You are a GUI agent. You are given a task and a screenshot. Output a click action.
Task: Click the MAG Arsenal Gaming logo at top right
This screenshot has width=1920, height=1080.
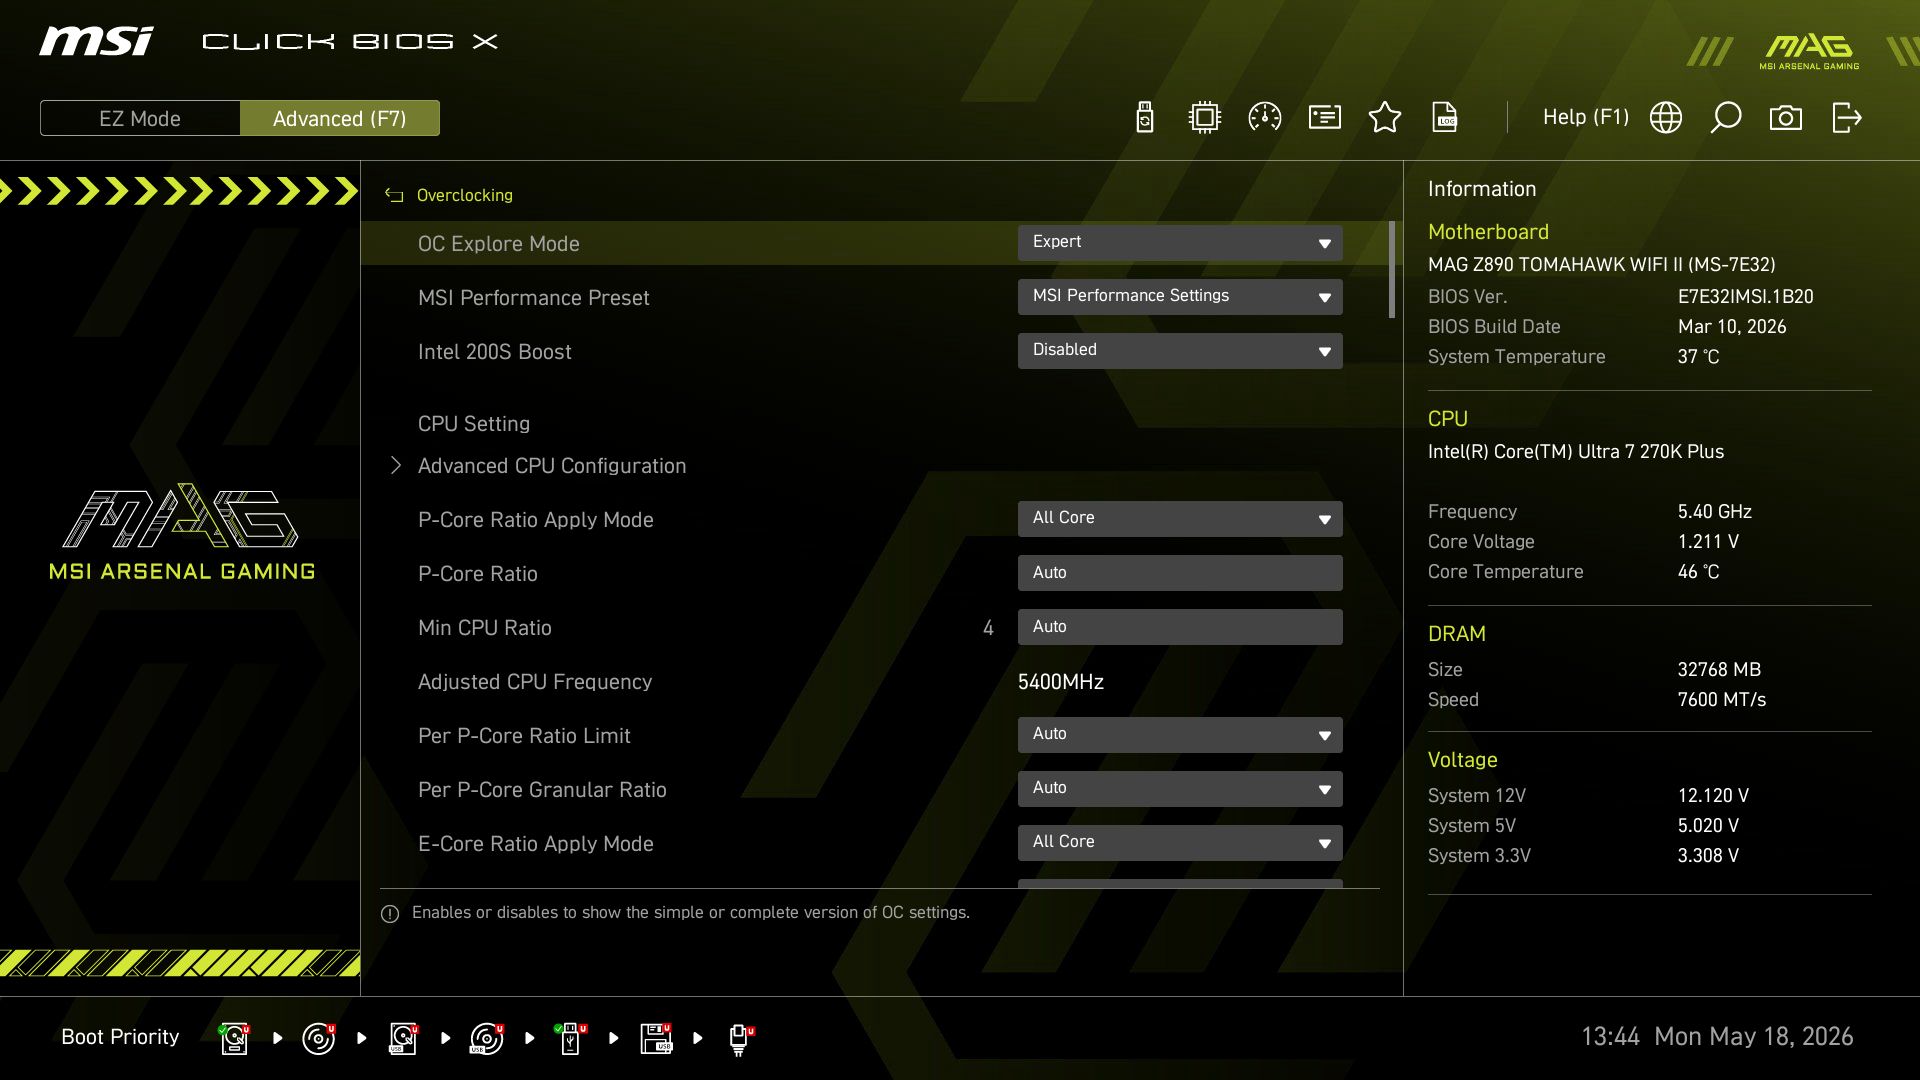coord(1809,51)
